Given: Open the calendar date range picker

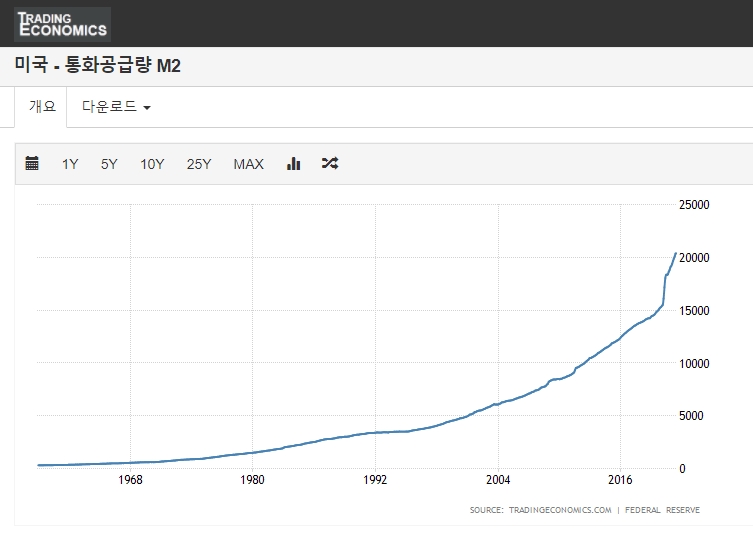Looking at the screenshot, I should (32, 163).
